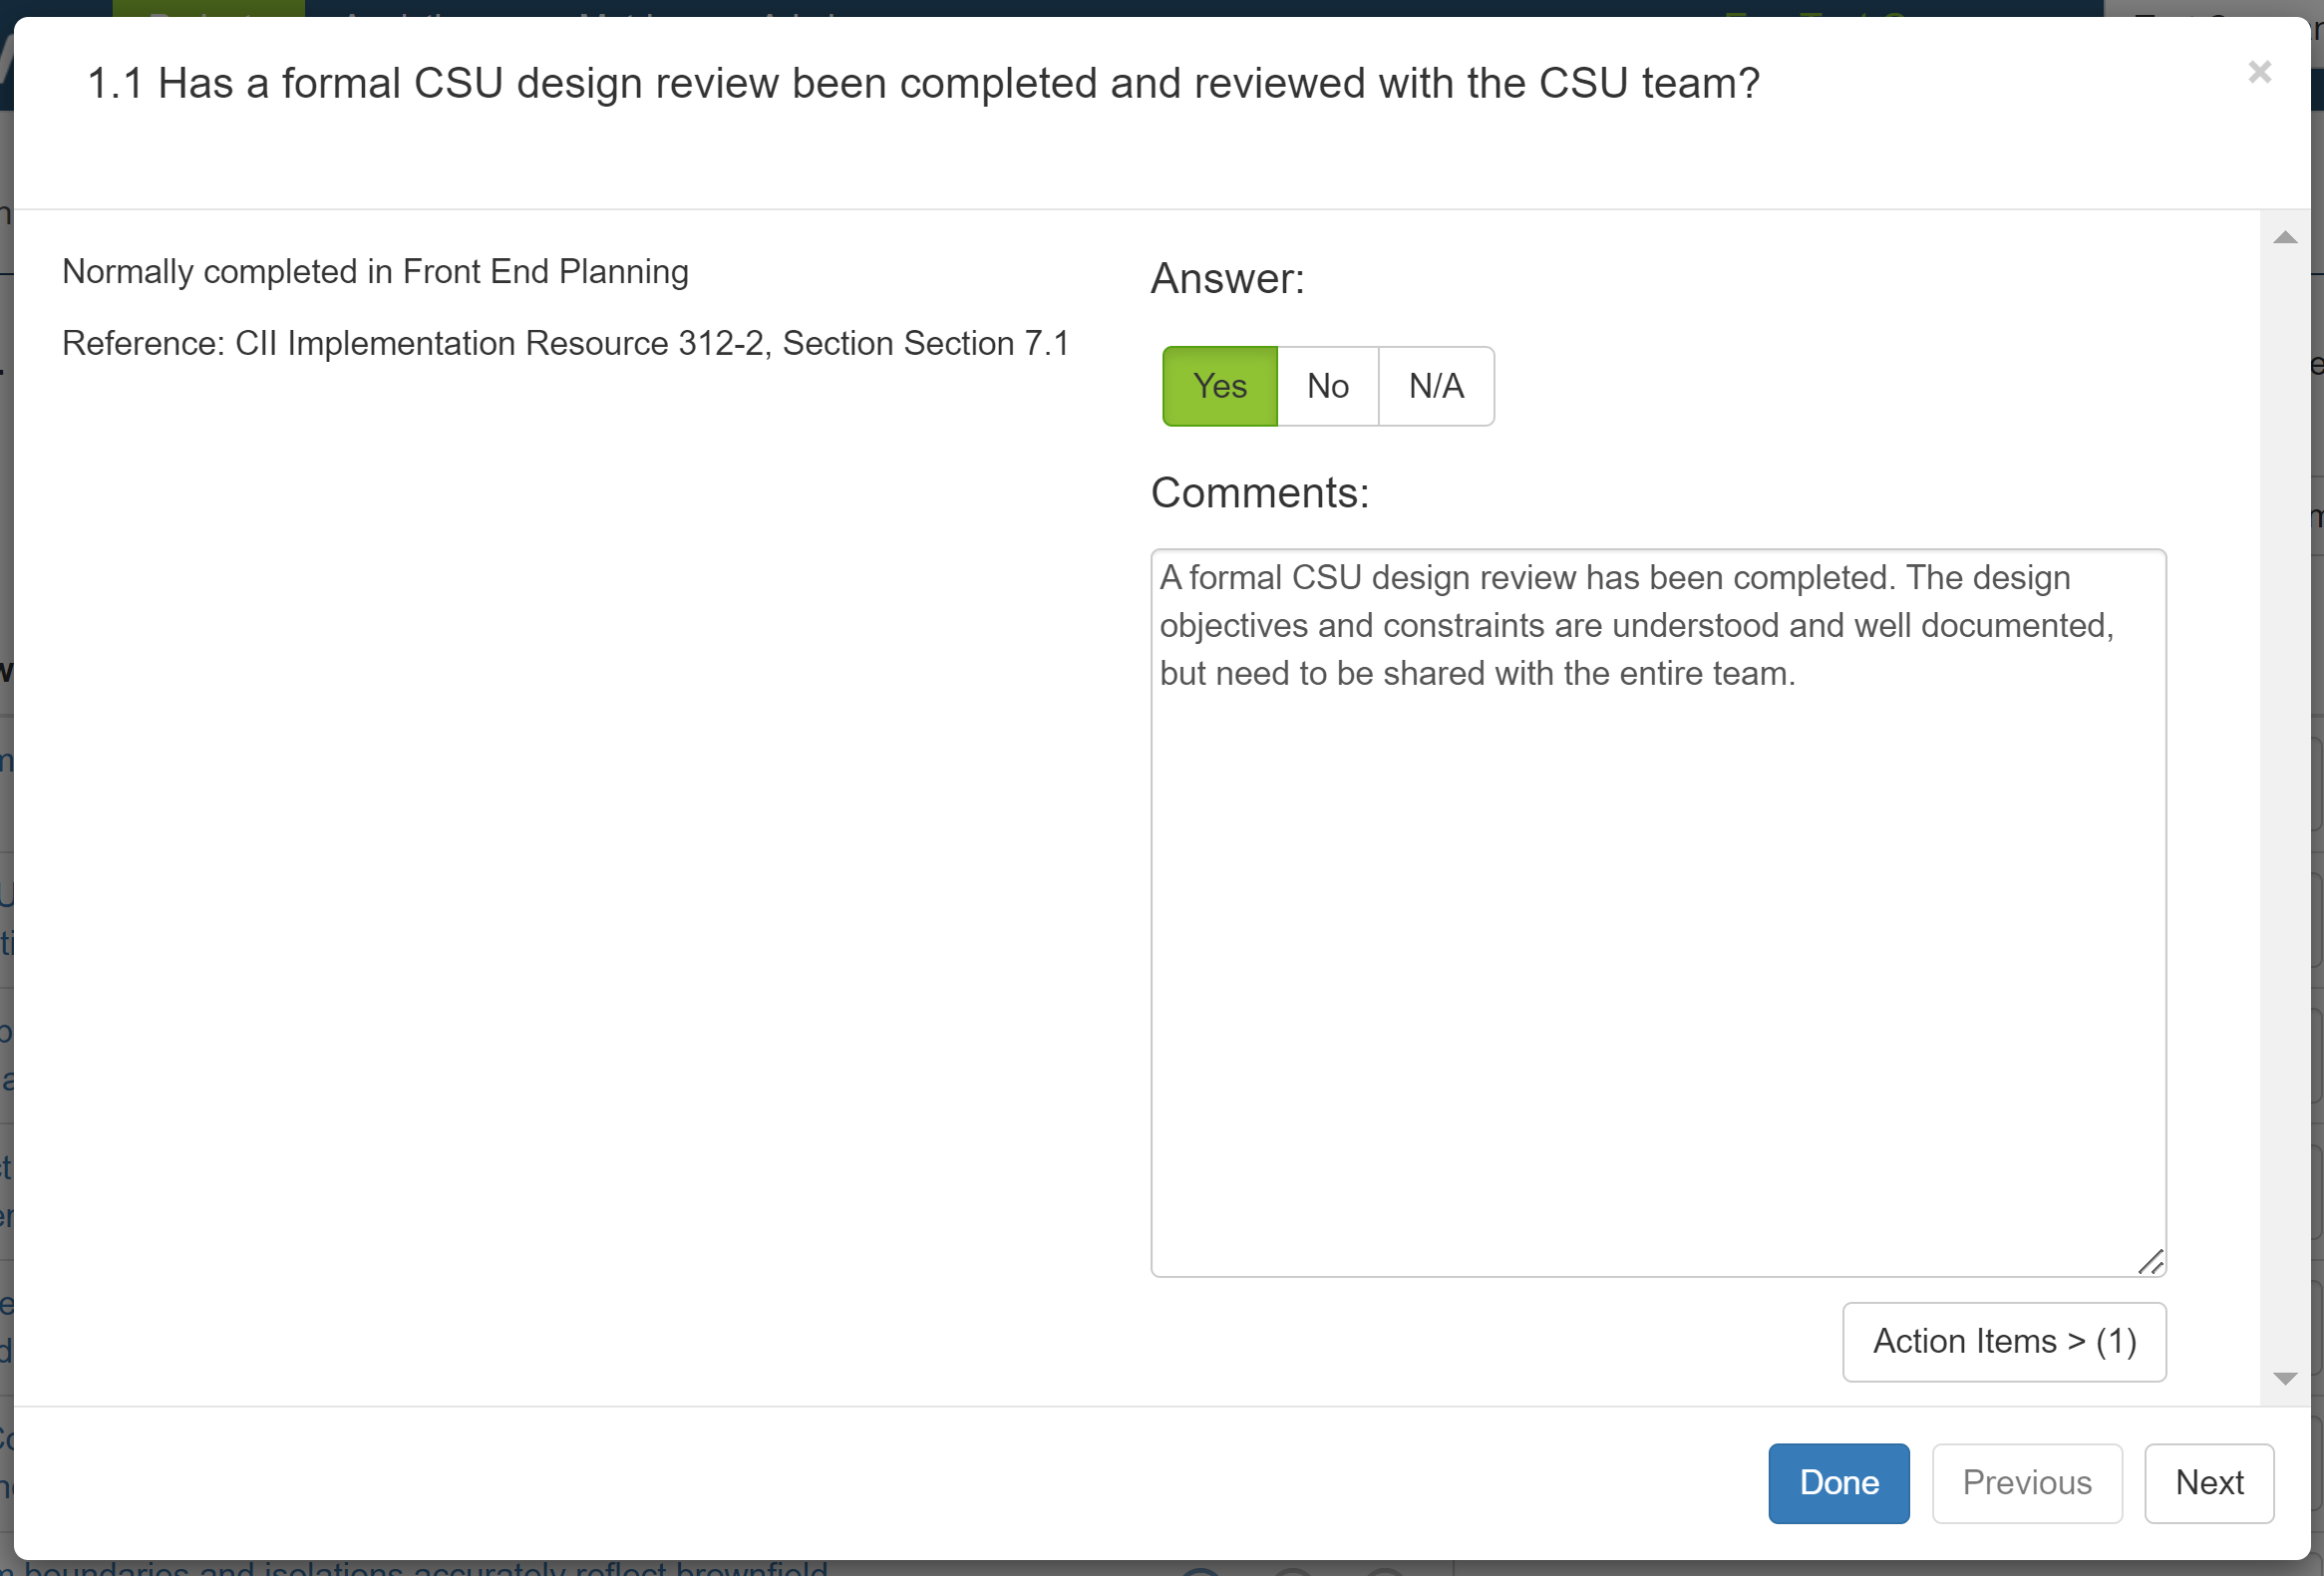Click the Answer: heading label
Screen dimensions: 2324x1576
tap(1227, 278)
